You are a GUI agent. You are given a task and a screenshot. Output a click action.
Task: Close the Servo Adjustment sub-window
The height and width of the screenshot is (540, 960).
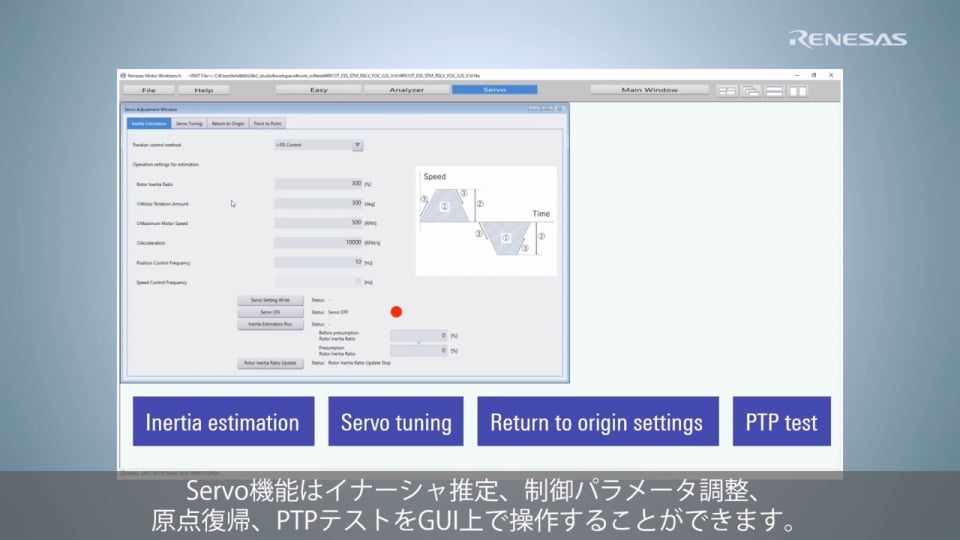click(x=560, y=109)
